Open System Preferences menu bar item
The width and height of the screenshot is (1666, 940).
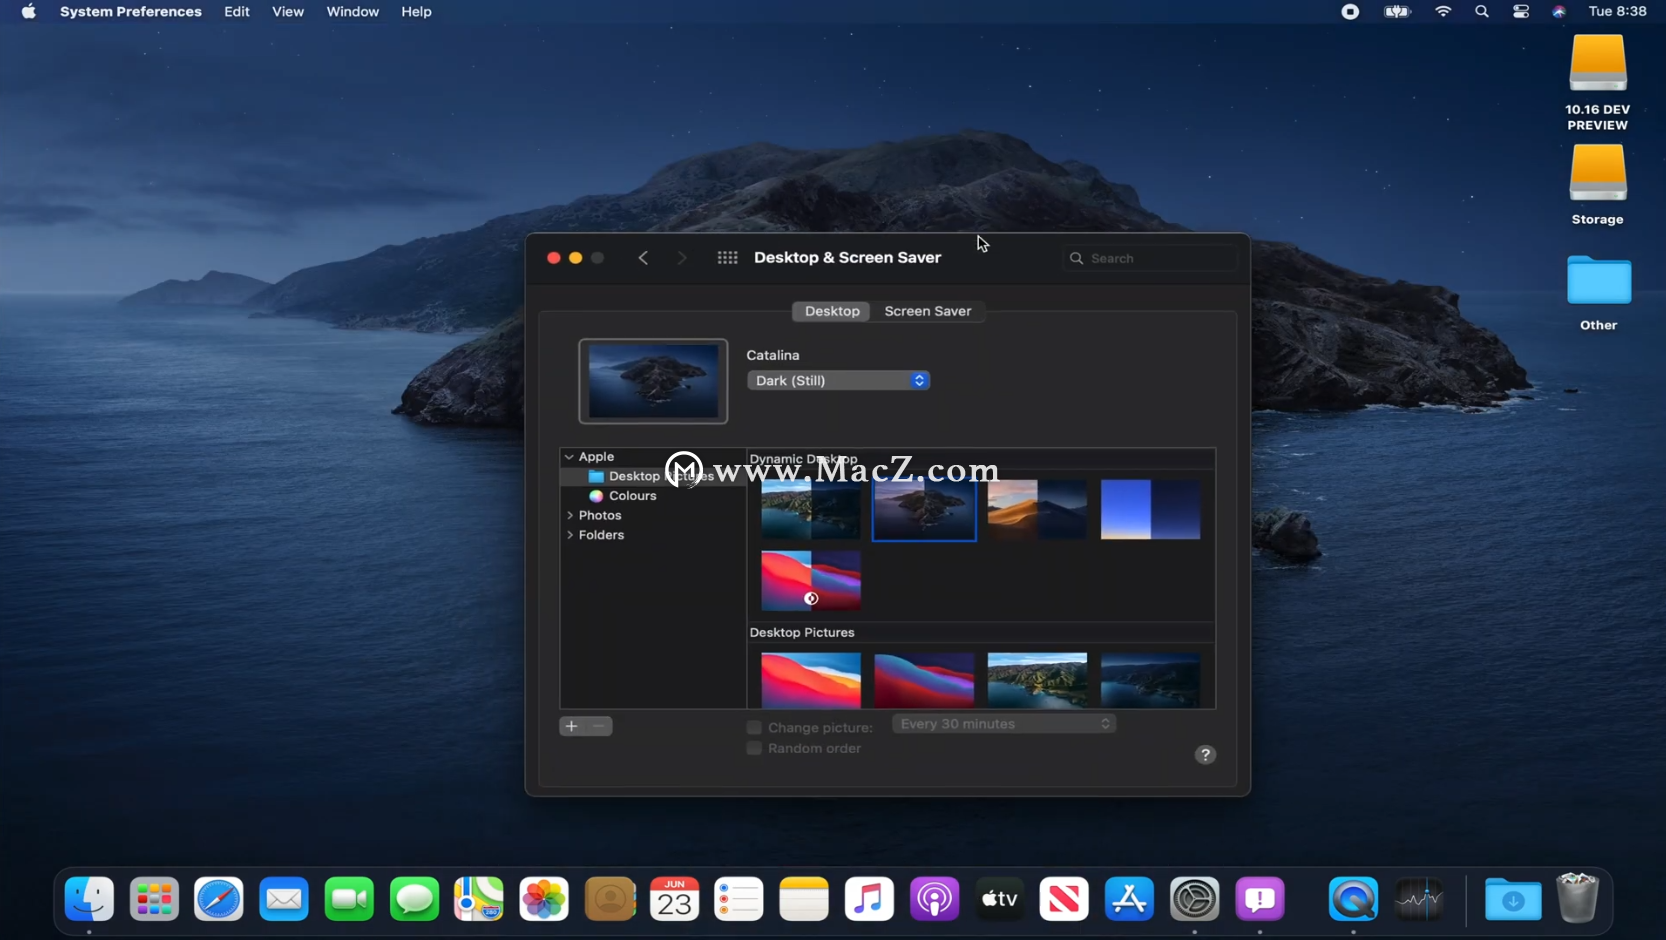pos(131,12)
